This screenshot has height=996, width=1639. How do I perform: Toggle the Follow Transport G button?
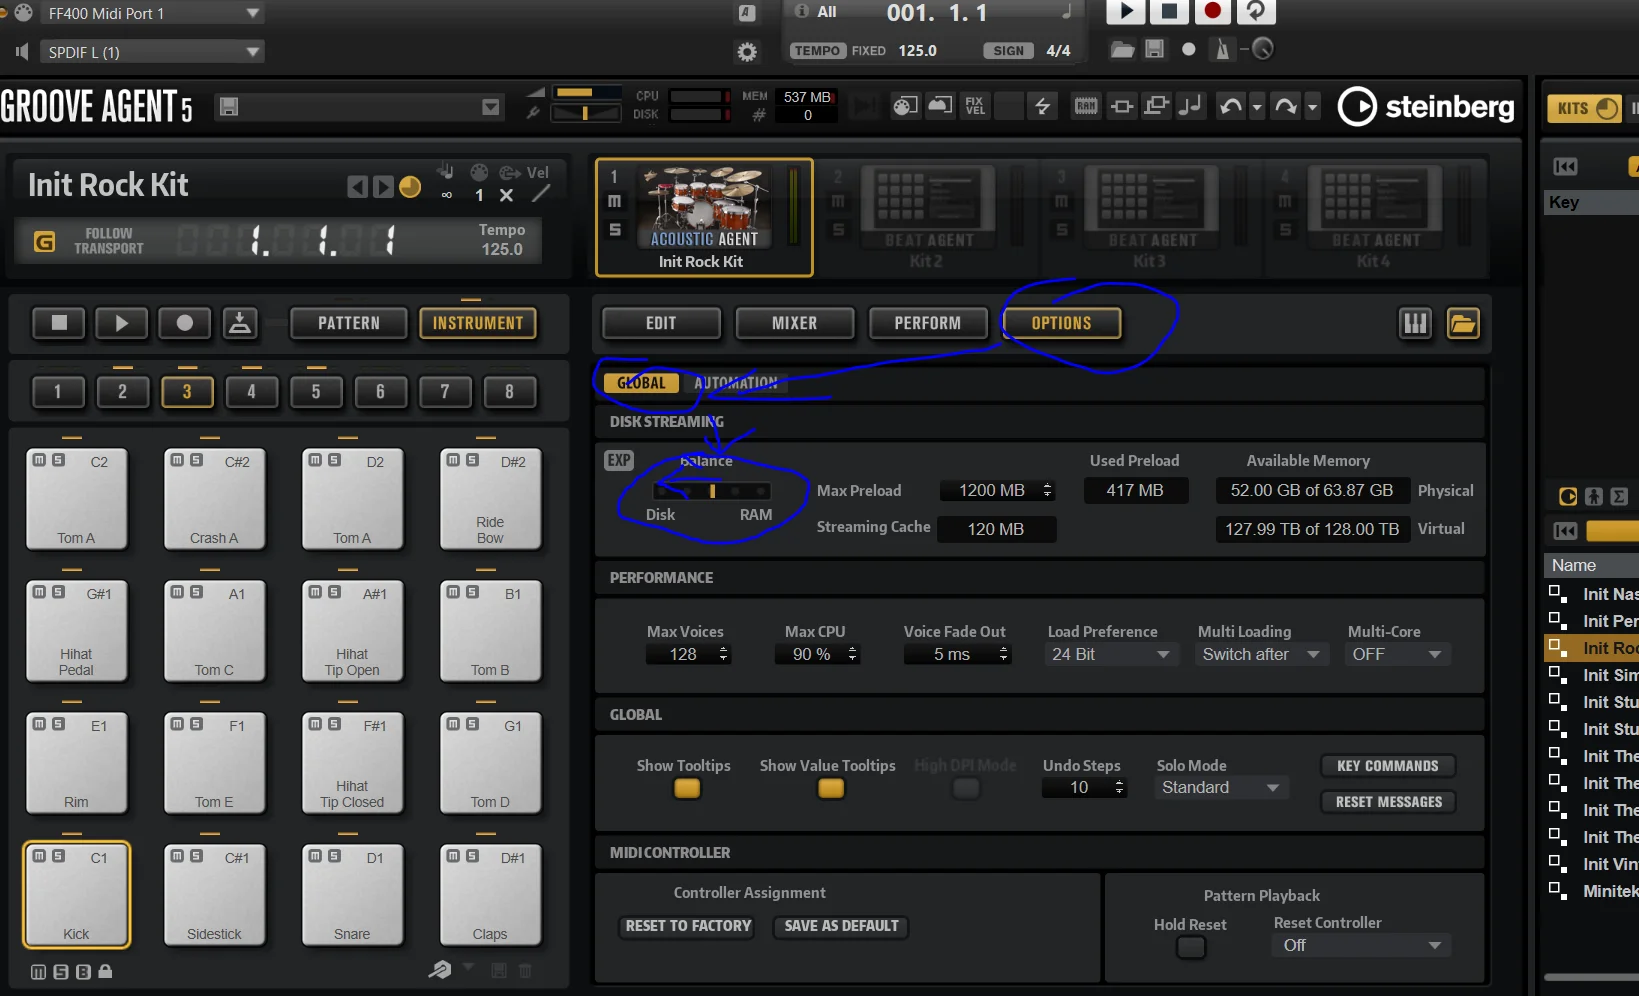click(44, 241)
